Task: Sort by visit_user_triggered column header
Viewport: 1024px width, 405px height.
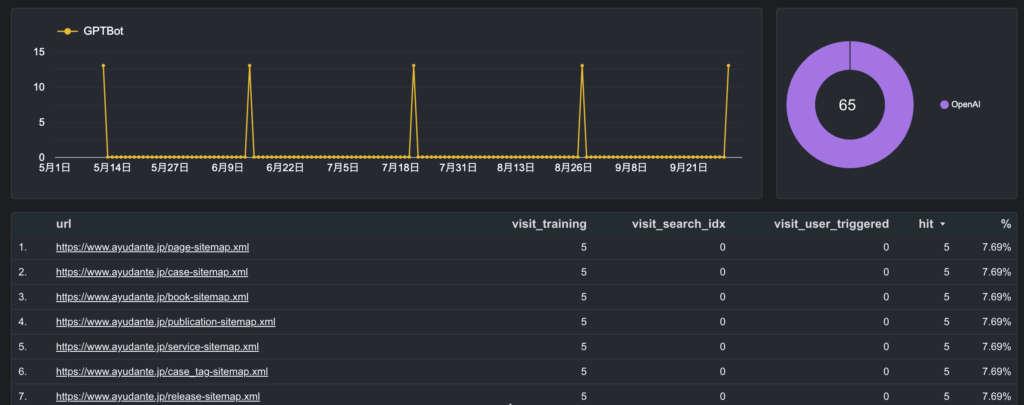Action: click(831, 224)
